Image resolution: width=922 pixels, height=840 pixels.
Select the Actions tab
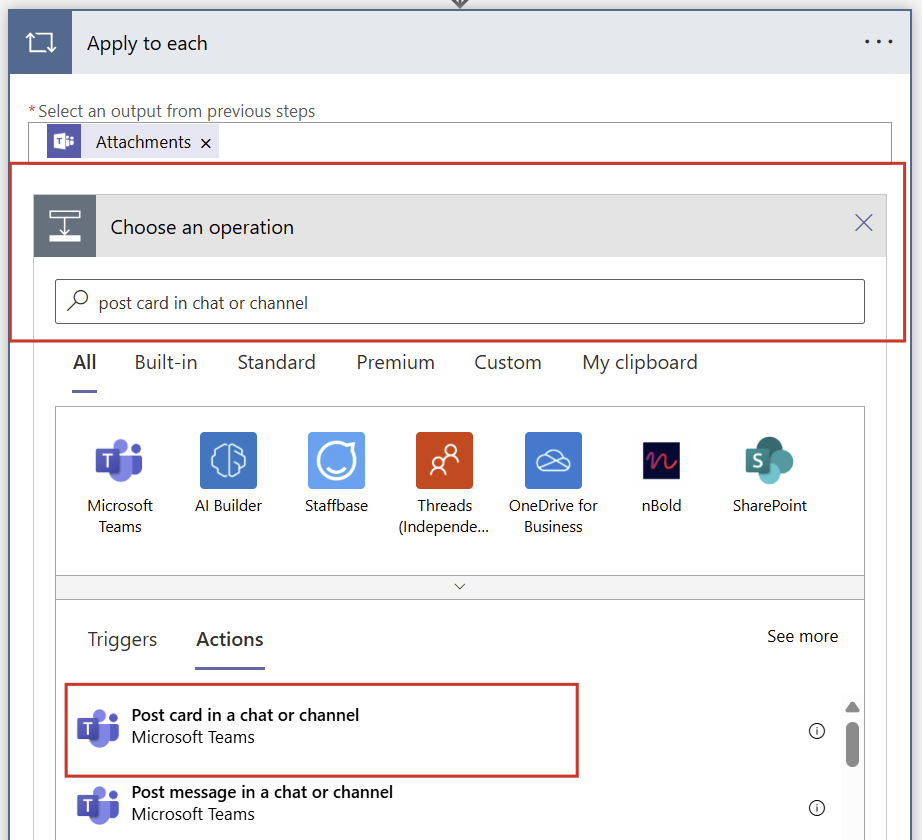[x=230, y=639]
